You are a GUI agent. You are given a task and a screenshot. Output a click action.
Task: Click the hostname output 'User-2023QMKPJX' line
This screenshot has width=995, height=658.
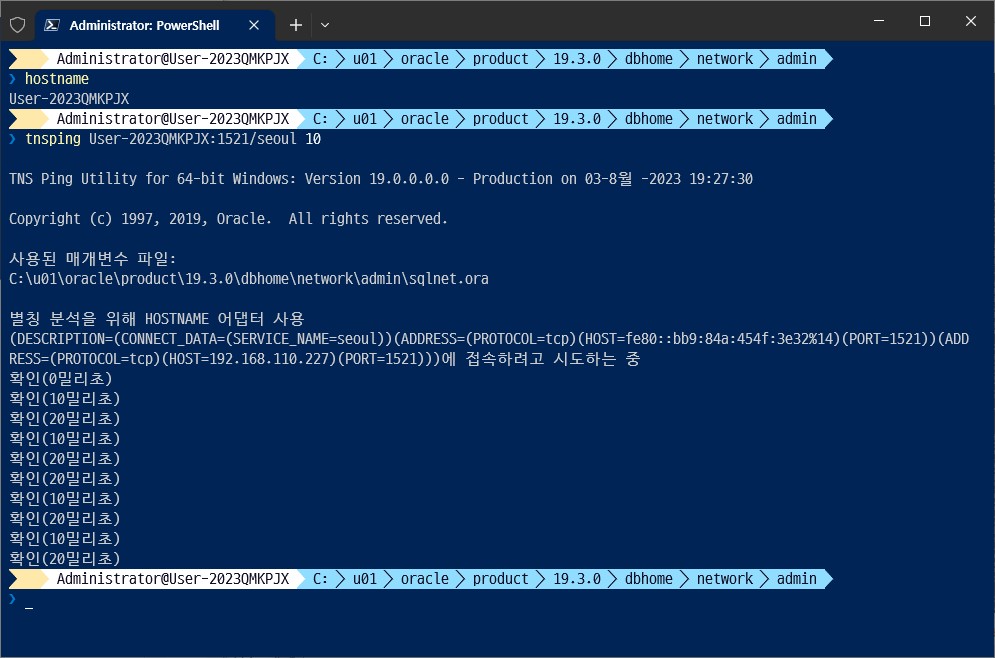click(69, 99)
